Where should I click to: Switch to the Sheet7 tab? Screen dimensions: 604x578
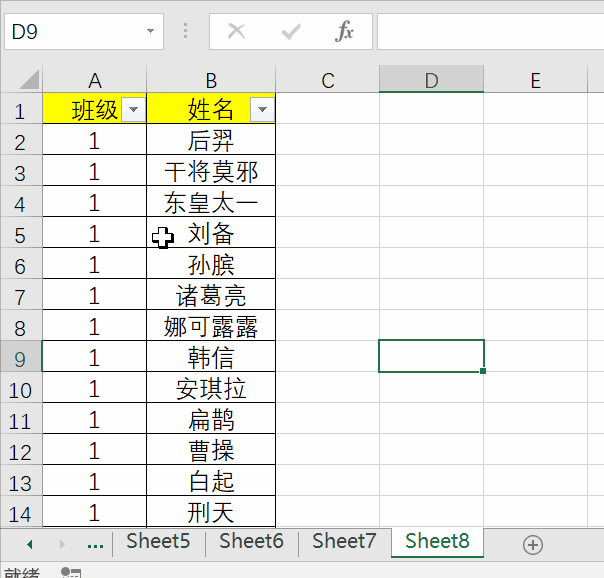click(344, 541)
